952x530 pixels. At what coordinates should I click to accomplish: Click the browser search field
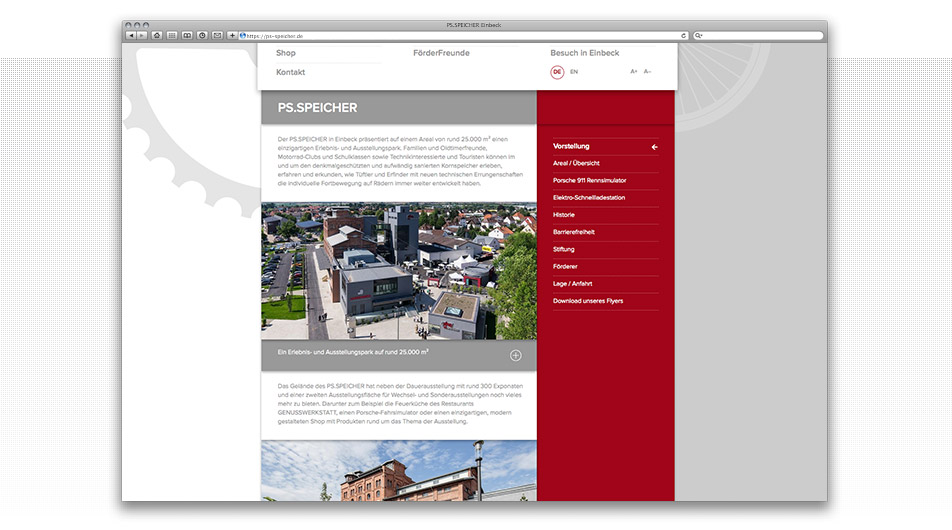click(758, 35)
